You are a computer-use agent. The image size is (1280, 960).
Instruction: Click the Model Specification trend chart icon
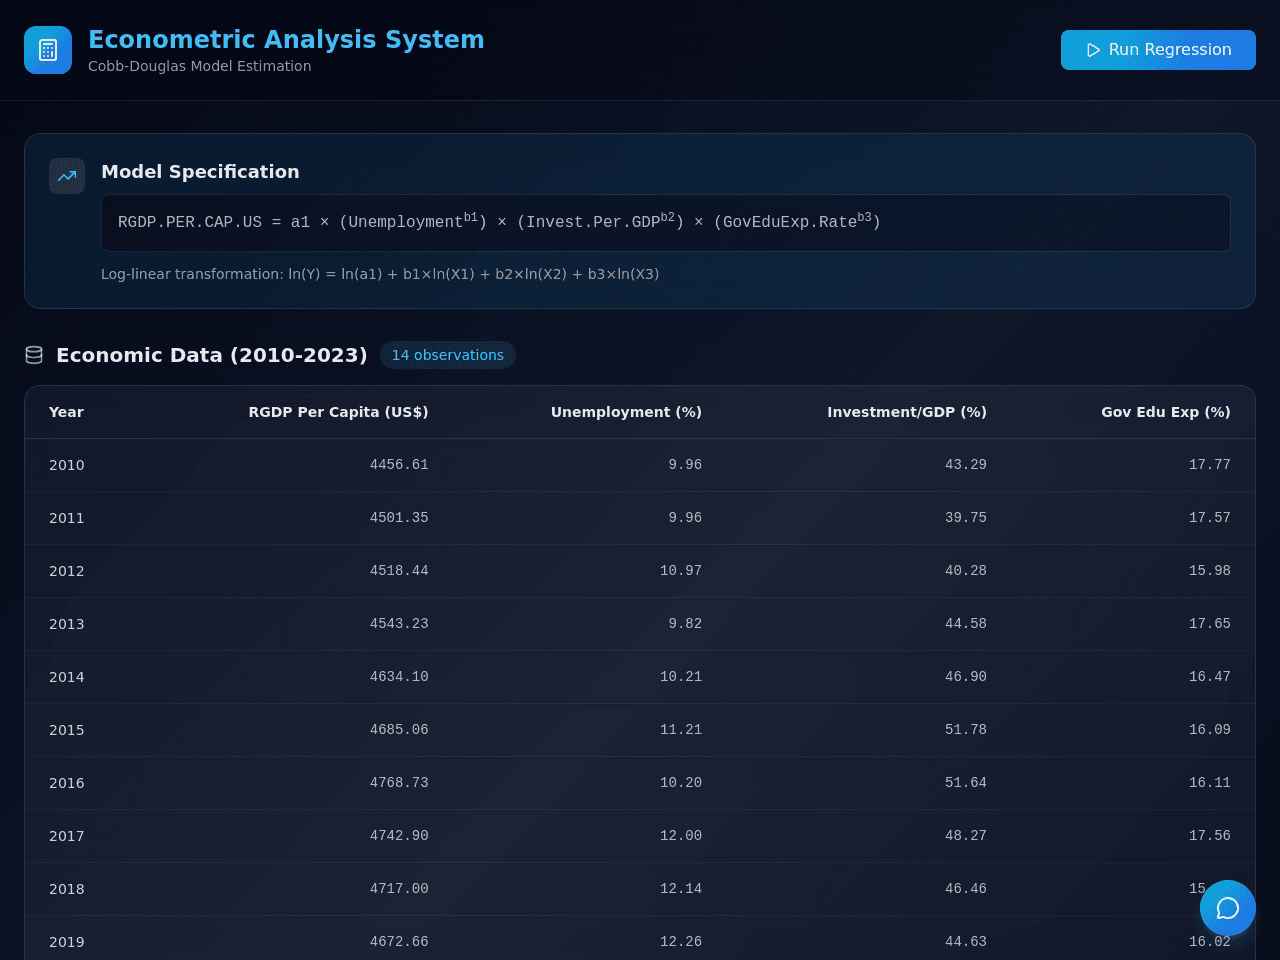pos(67,176)
